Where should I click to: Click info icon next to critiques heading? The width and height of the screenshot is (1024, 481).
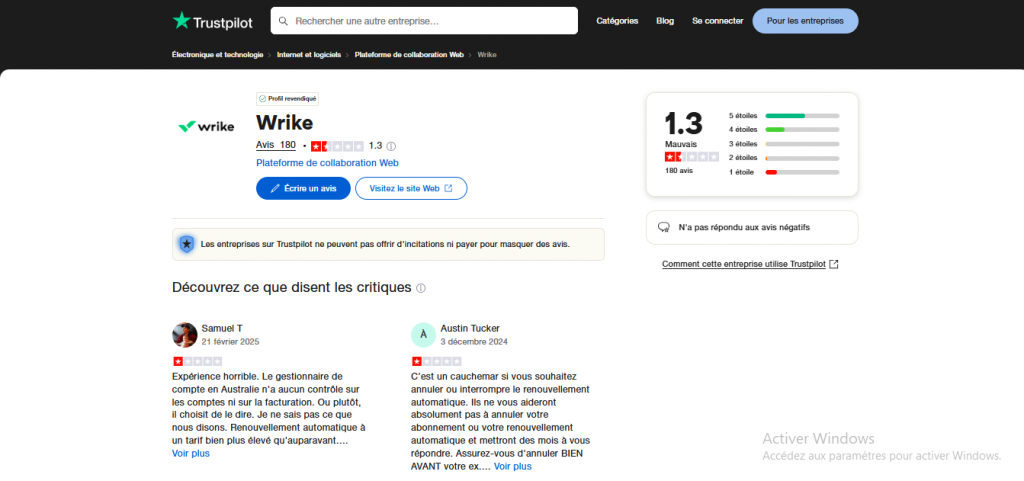click(x=421, y=288)
